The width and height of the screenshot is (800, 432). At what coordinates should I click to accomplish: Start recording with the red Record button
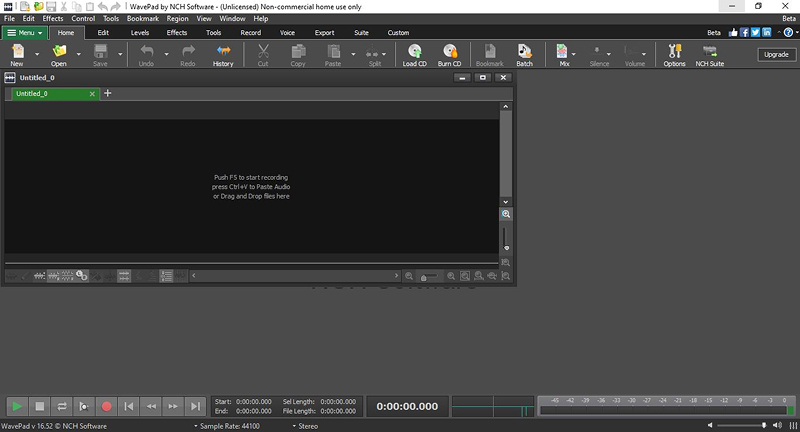[x=106, y=406]
